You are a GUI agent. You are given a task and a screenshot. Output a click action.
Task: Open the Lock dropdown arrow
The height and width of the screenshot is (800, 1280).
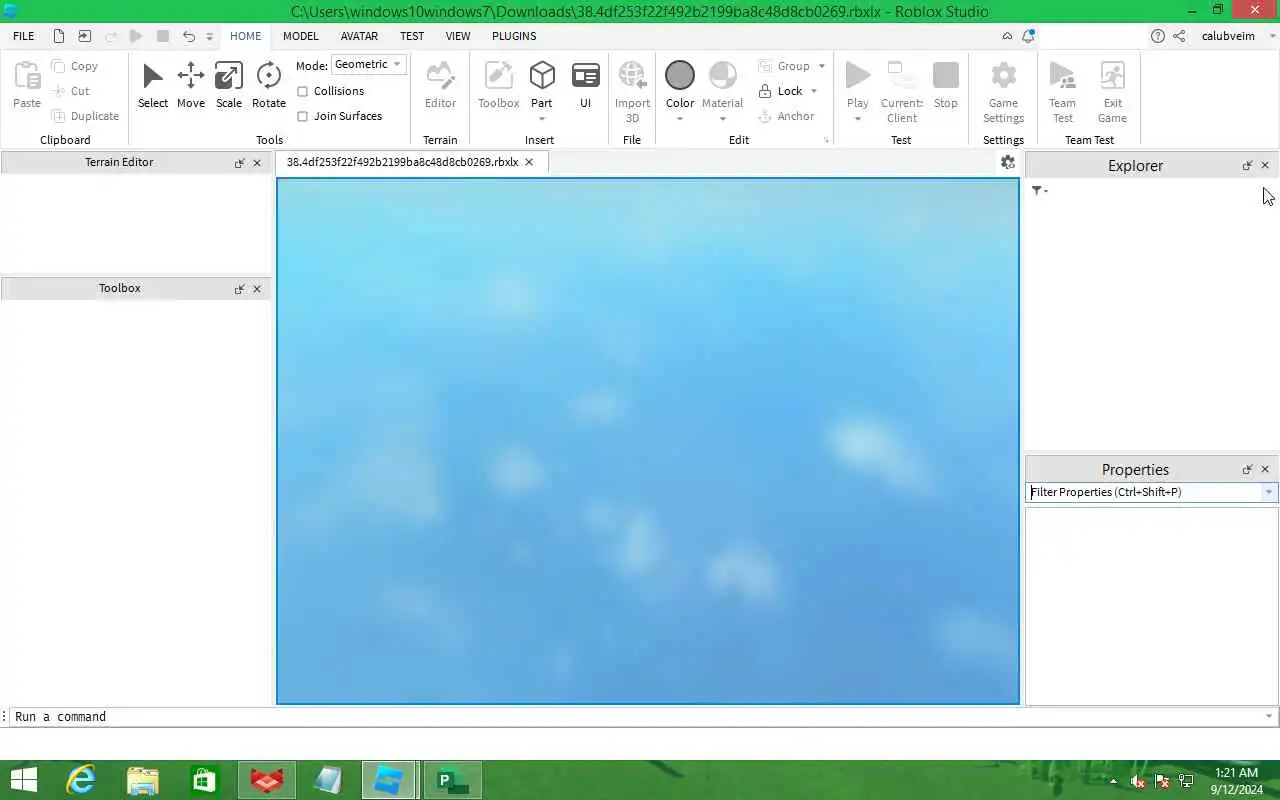tap(813, 91)
